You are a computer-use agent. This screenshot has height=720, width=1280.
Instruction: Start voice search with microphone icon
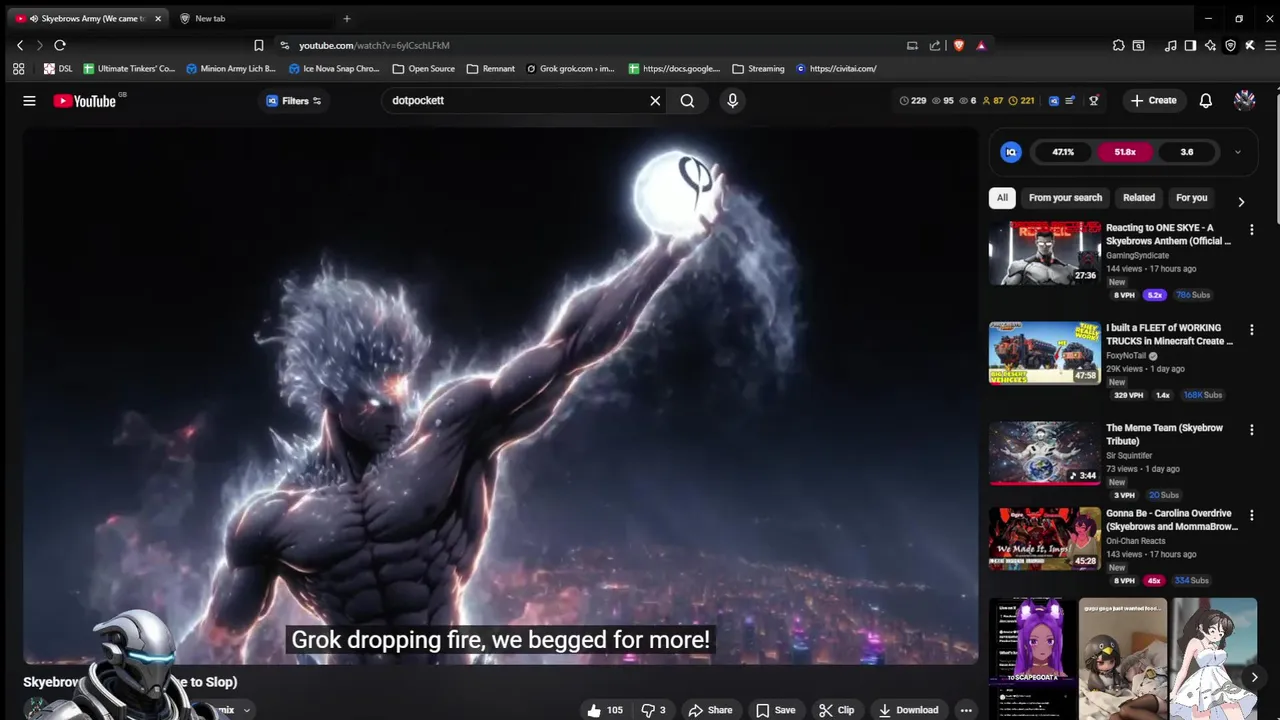[732, 100]
